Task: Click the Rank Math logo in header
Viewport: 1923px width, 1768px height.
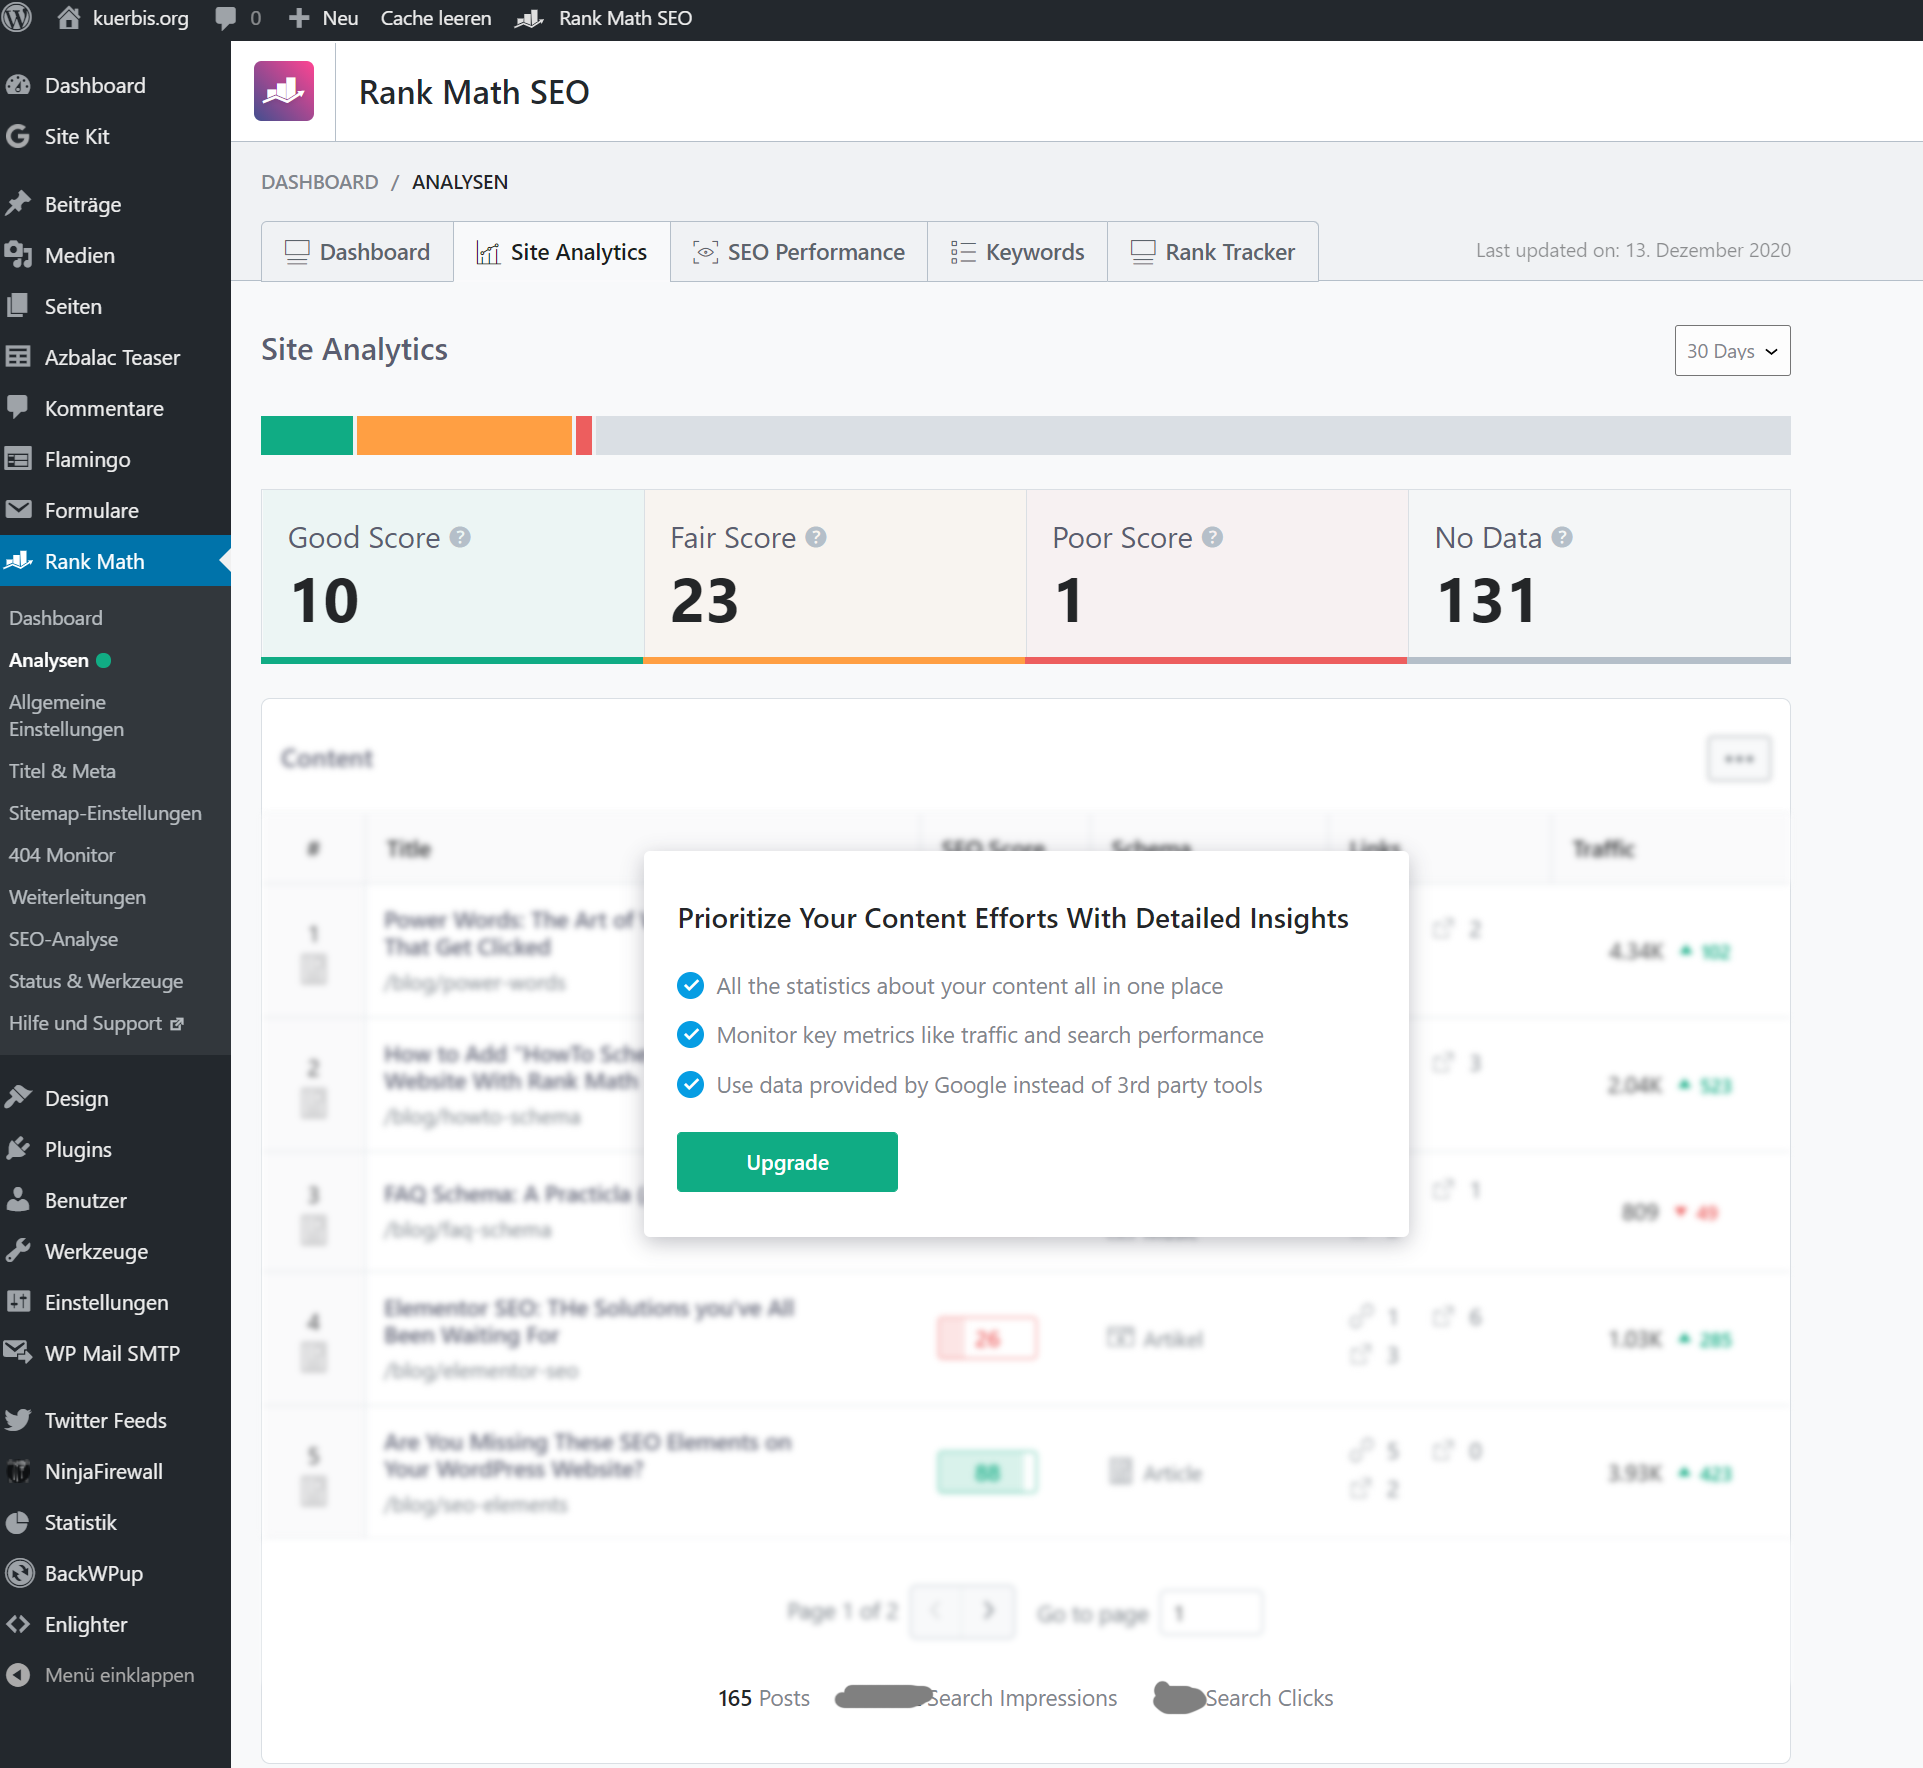Action: pos(284,91)
